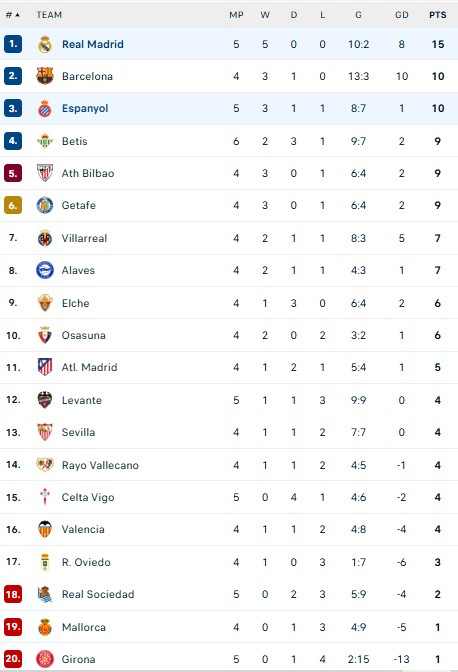Click the Atl. Madrid crest
The image size is (458, 672).
click(45, 367)
